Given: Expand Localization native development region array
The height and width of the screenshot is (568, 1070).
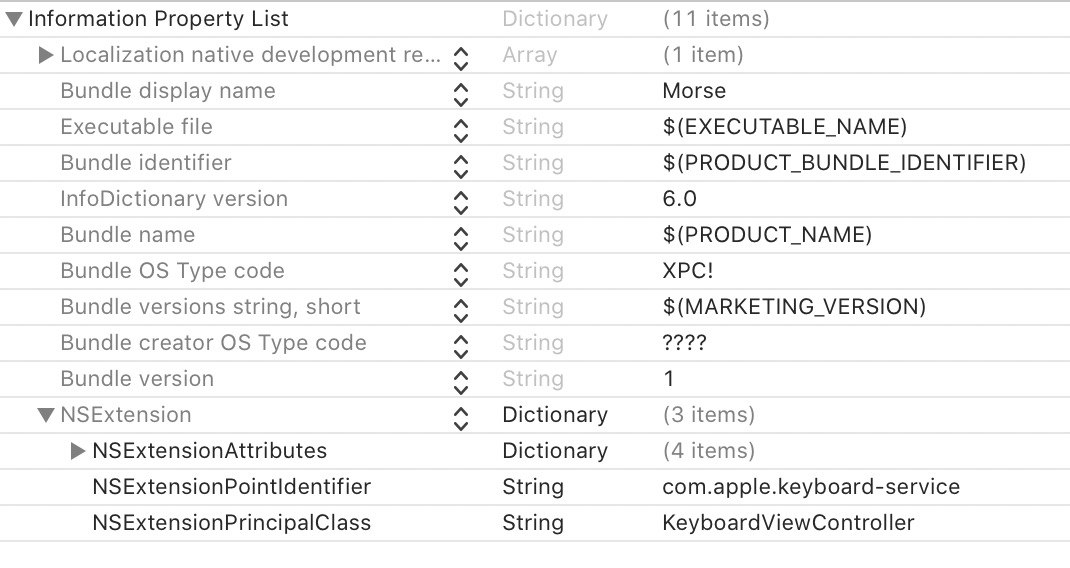Looking at the screenshot, I should 46,55.
